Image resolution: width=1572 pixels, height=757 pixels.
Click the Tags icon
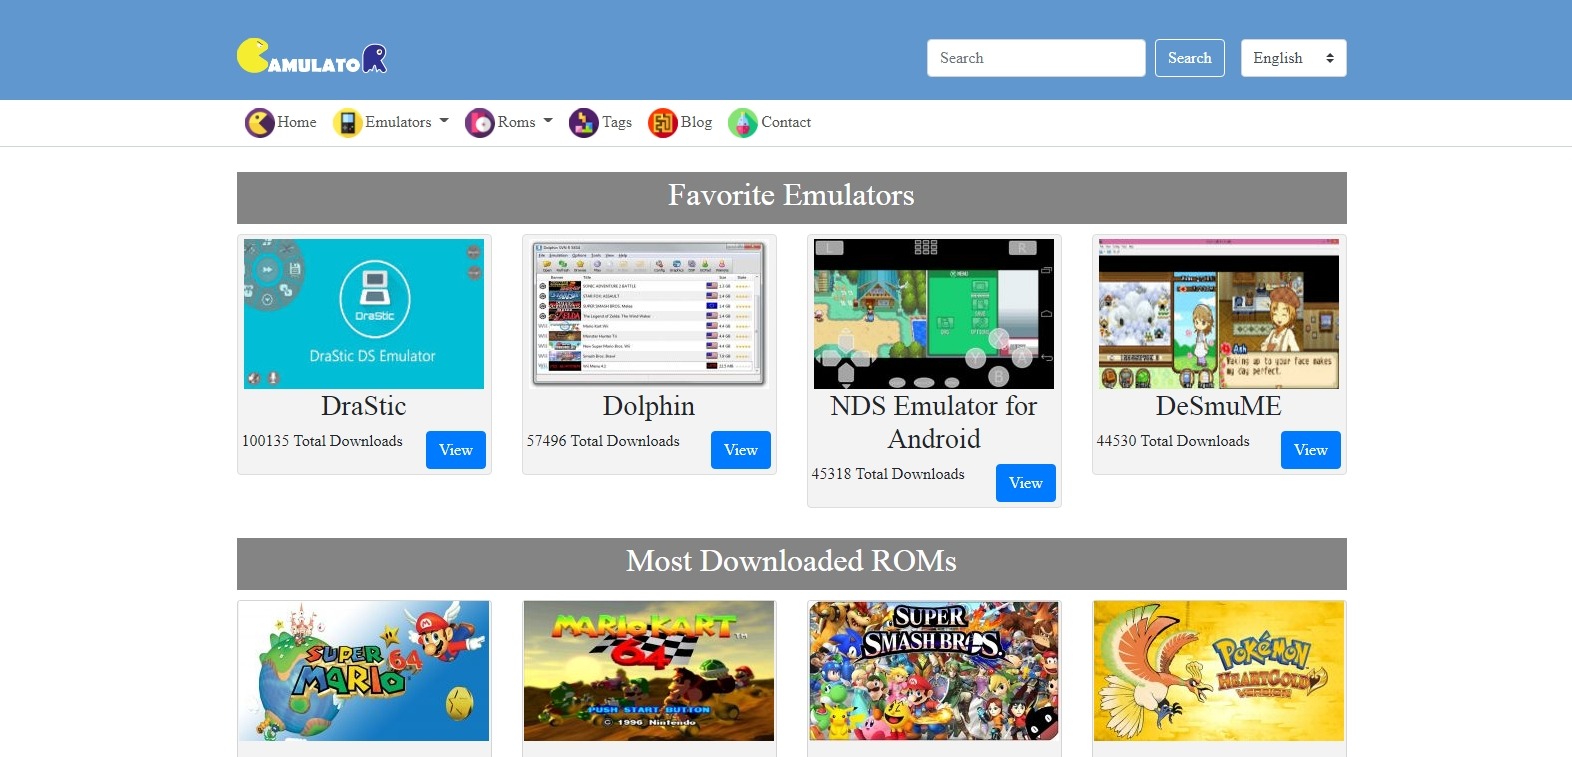pos(584,123)
